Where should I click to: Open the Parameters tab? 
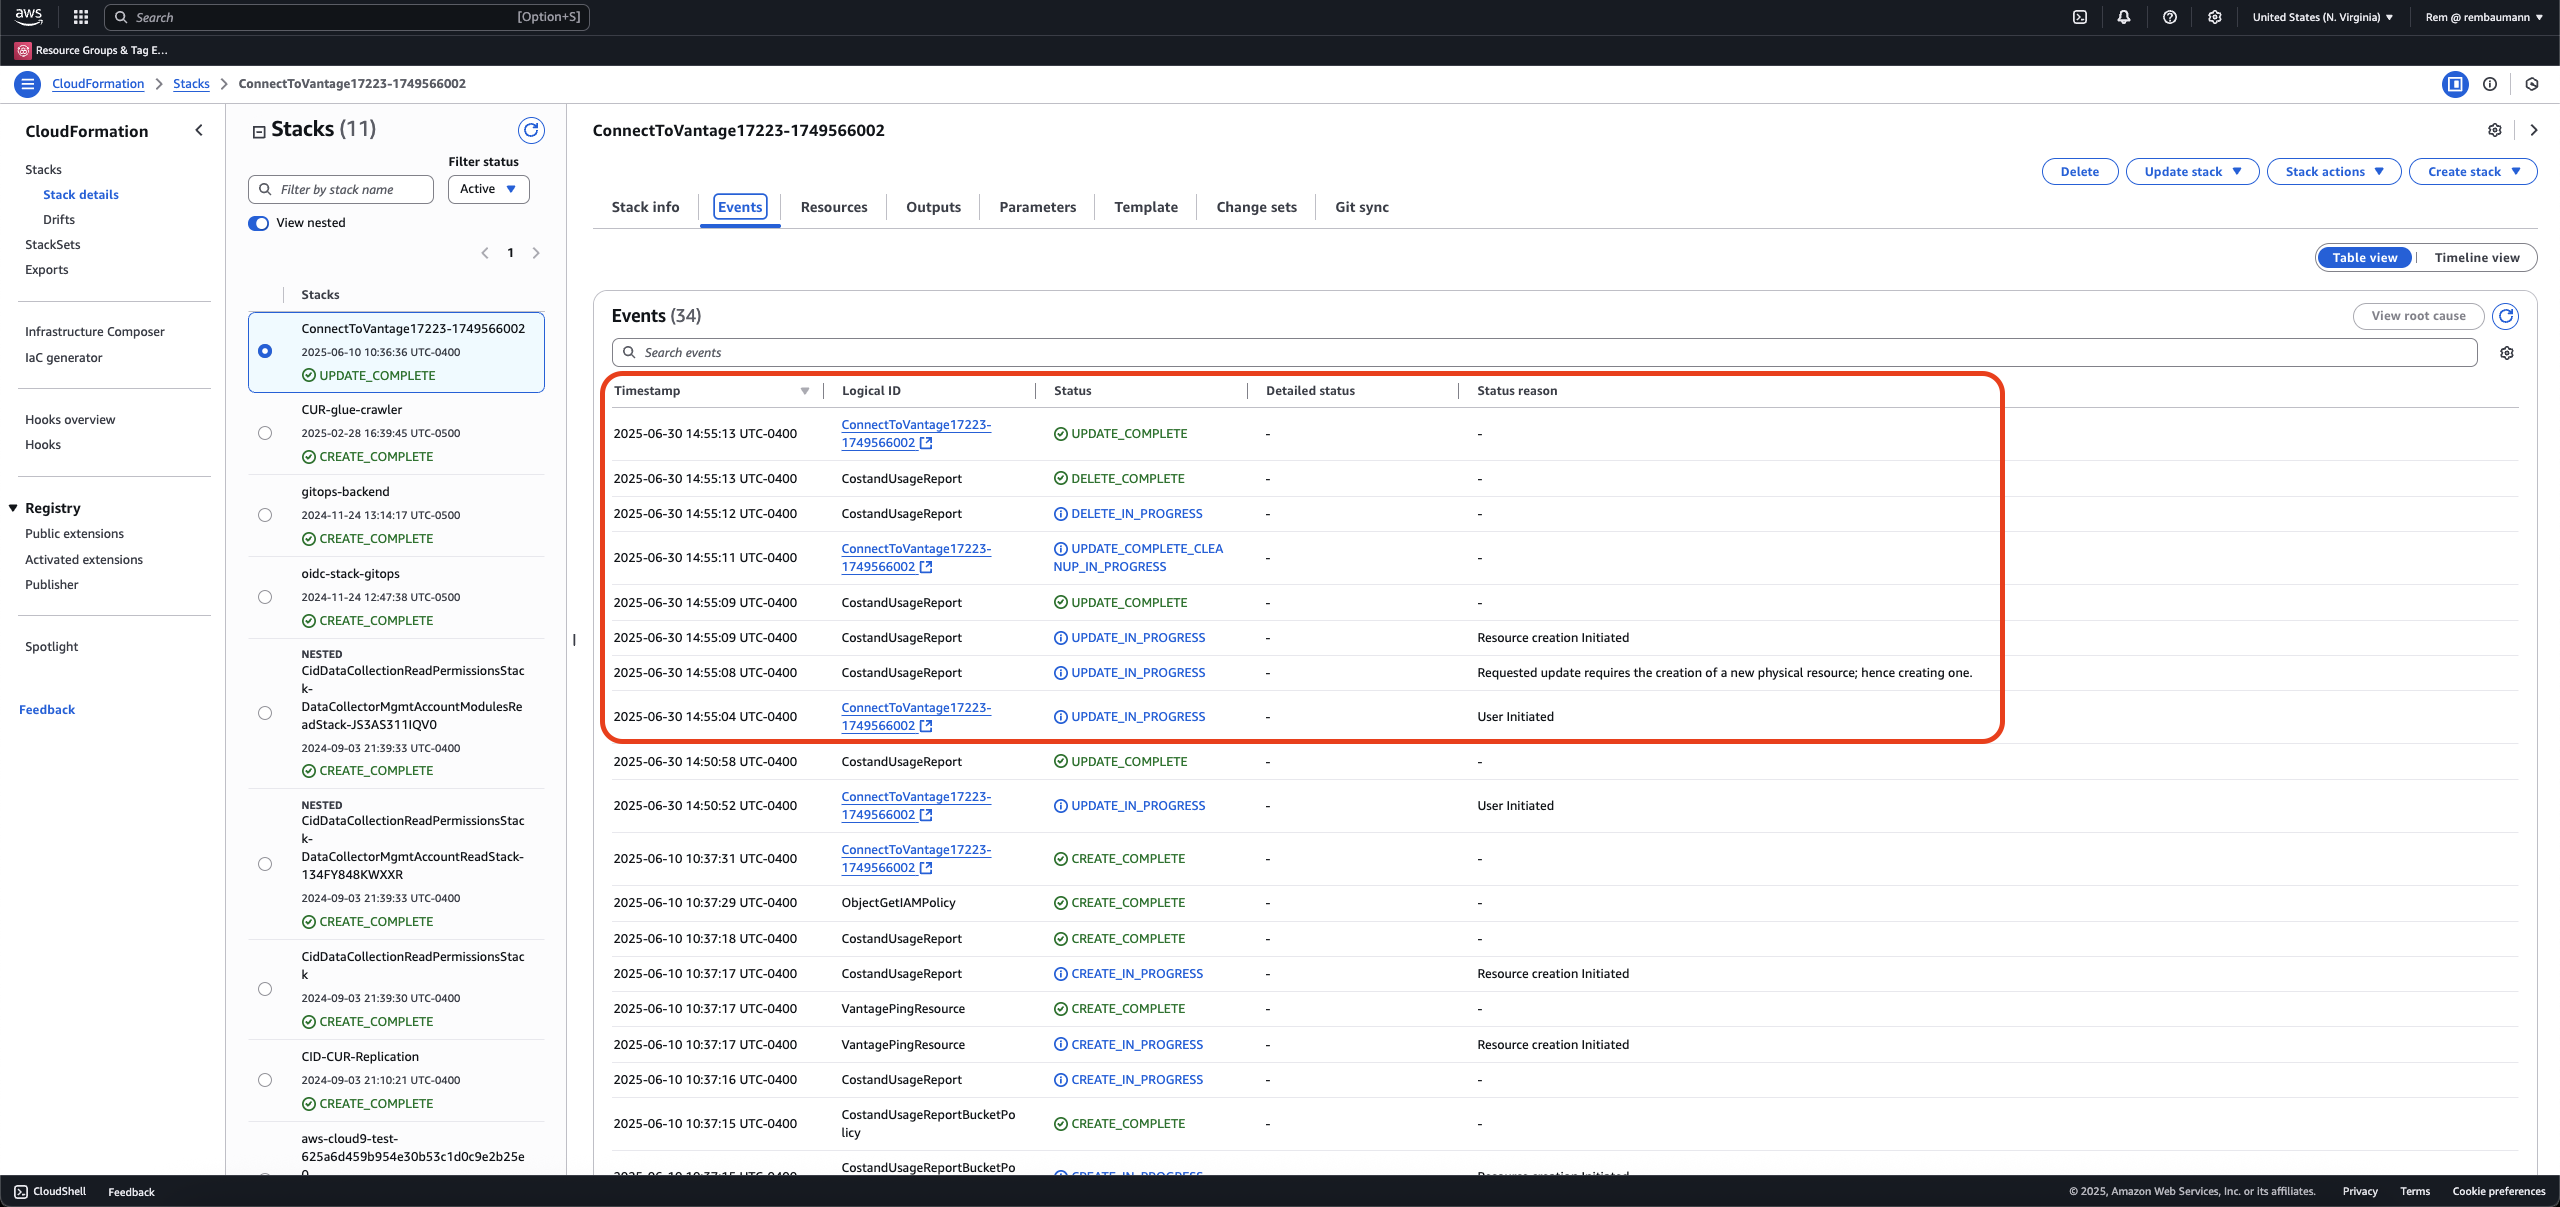(x=1038, y=207)
